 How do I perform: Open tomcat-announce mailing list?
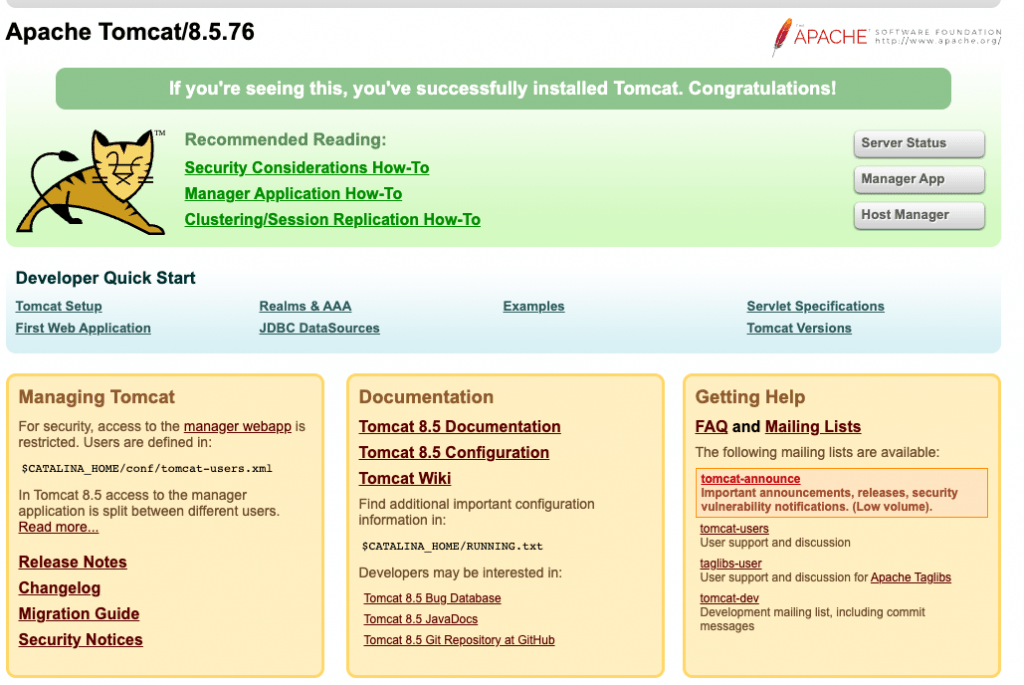[x=750, y=479]
